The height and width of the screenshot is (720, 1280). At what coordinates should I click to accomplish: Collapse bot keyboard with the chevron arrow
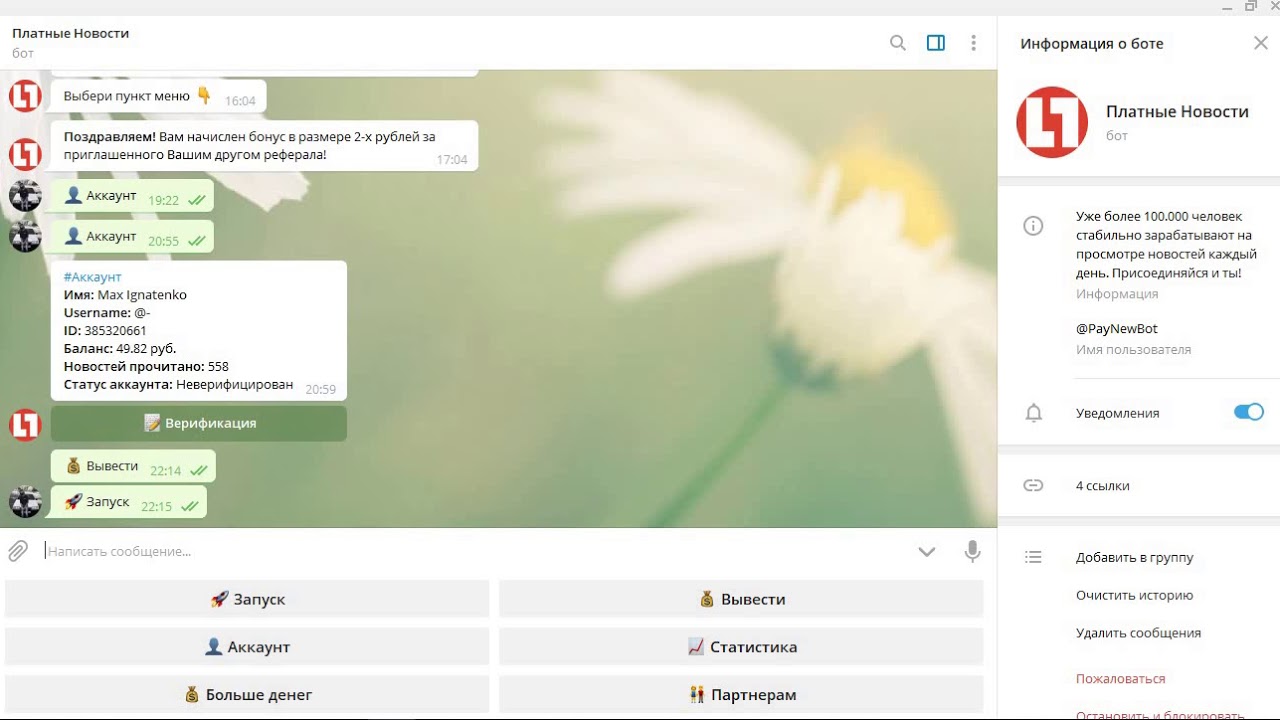[927, 551]
